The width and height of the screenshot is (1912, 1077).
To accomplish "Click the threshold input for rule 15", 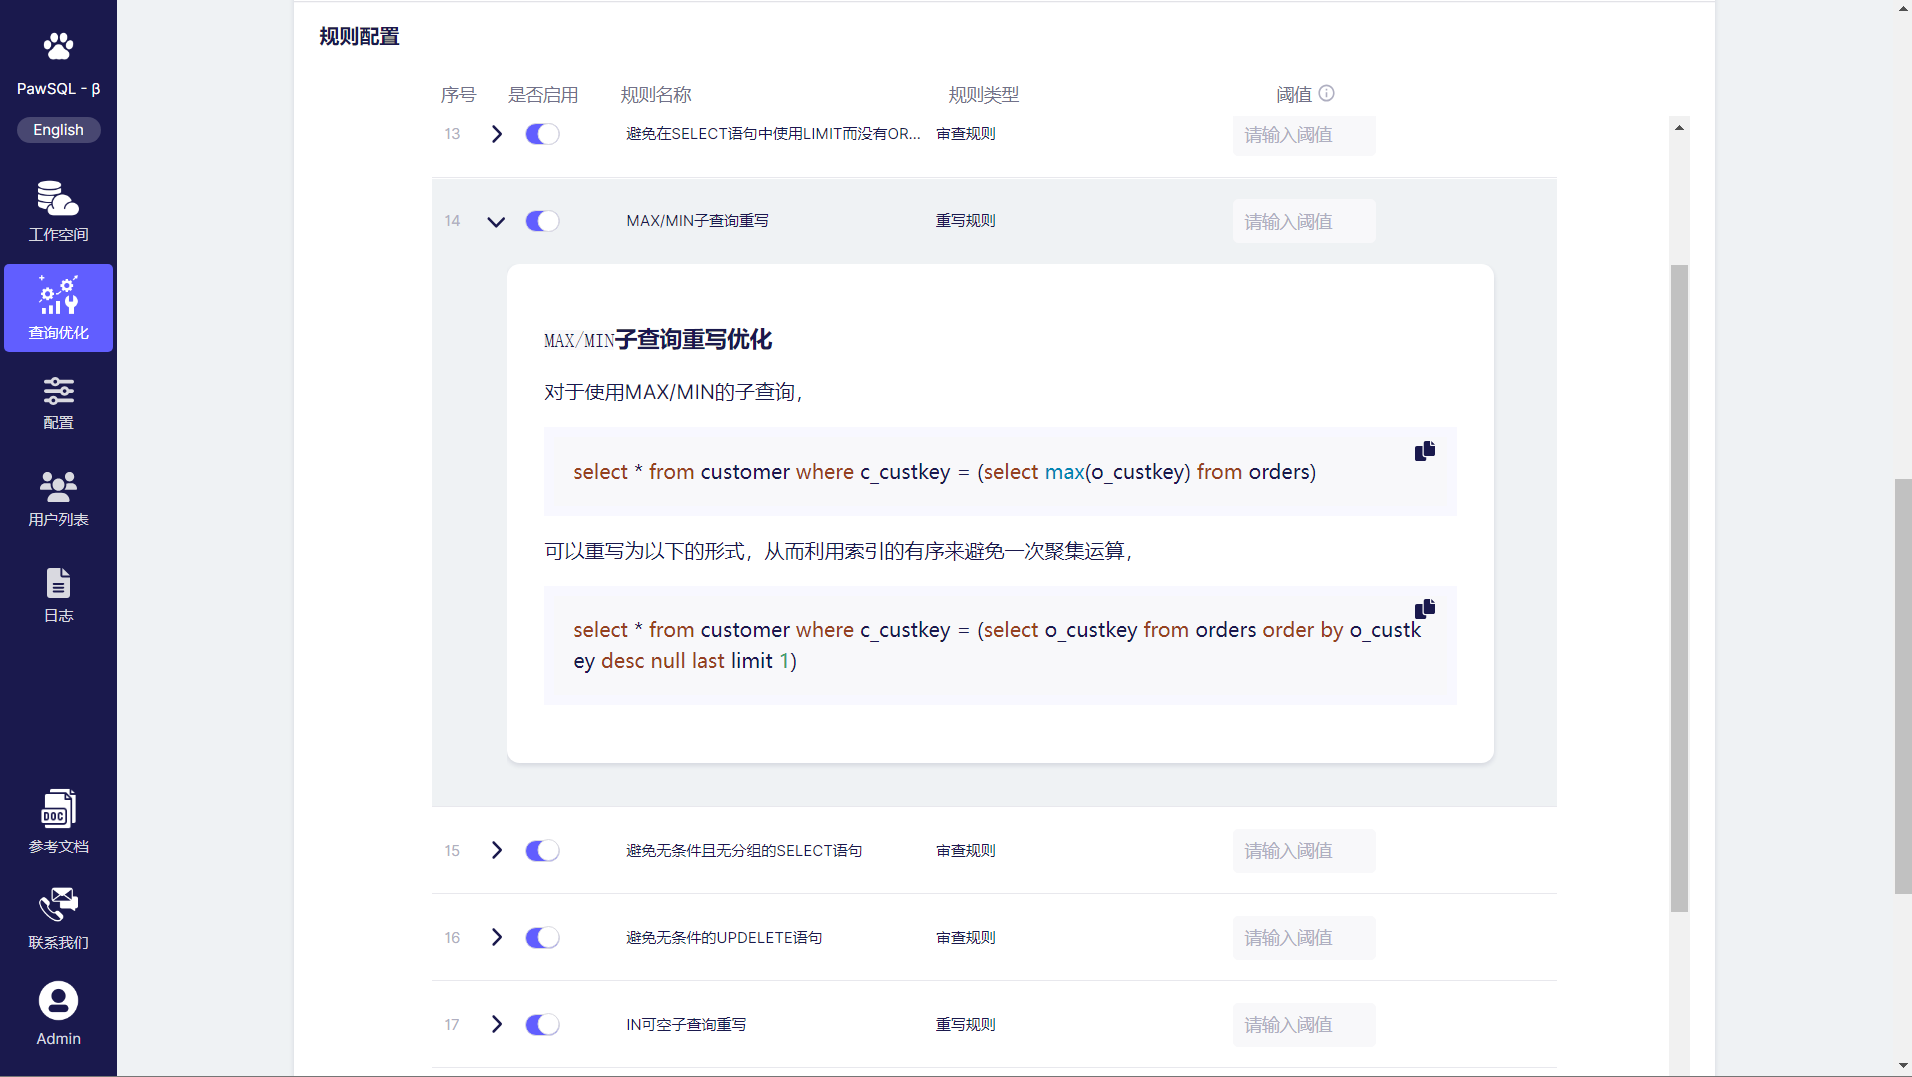I will pyautogui.click(x=1303, y=851).
